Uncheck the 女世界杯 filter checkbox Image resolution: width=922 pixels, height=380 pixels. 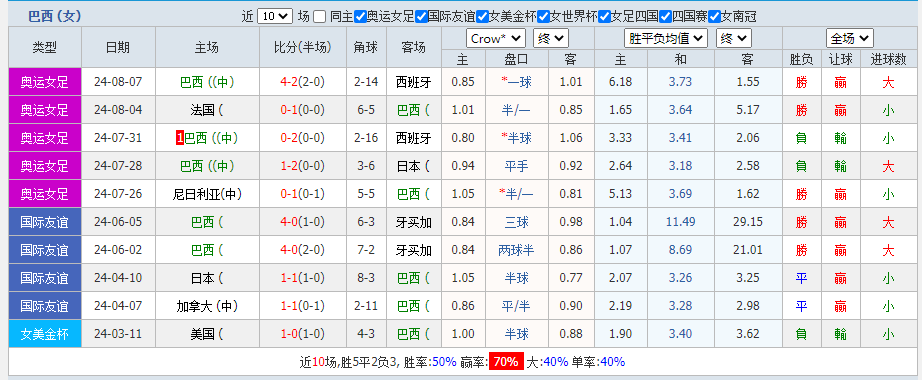click(543, 17)
